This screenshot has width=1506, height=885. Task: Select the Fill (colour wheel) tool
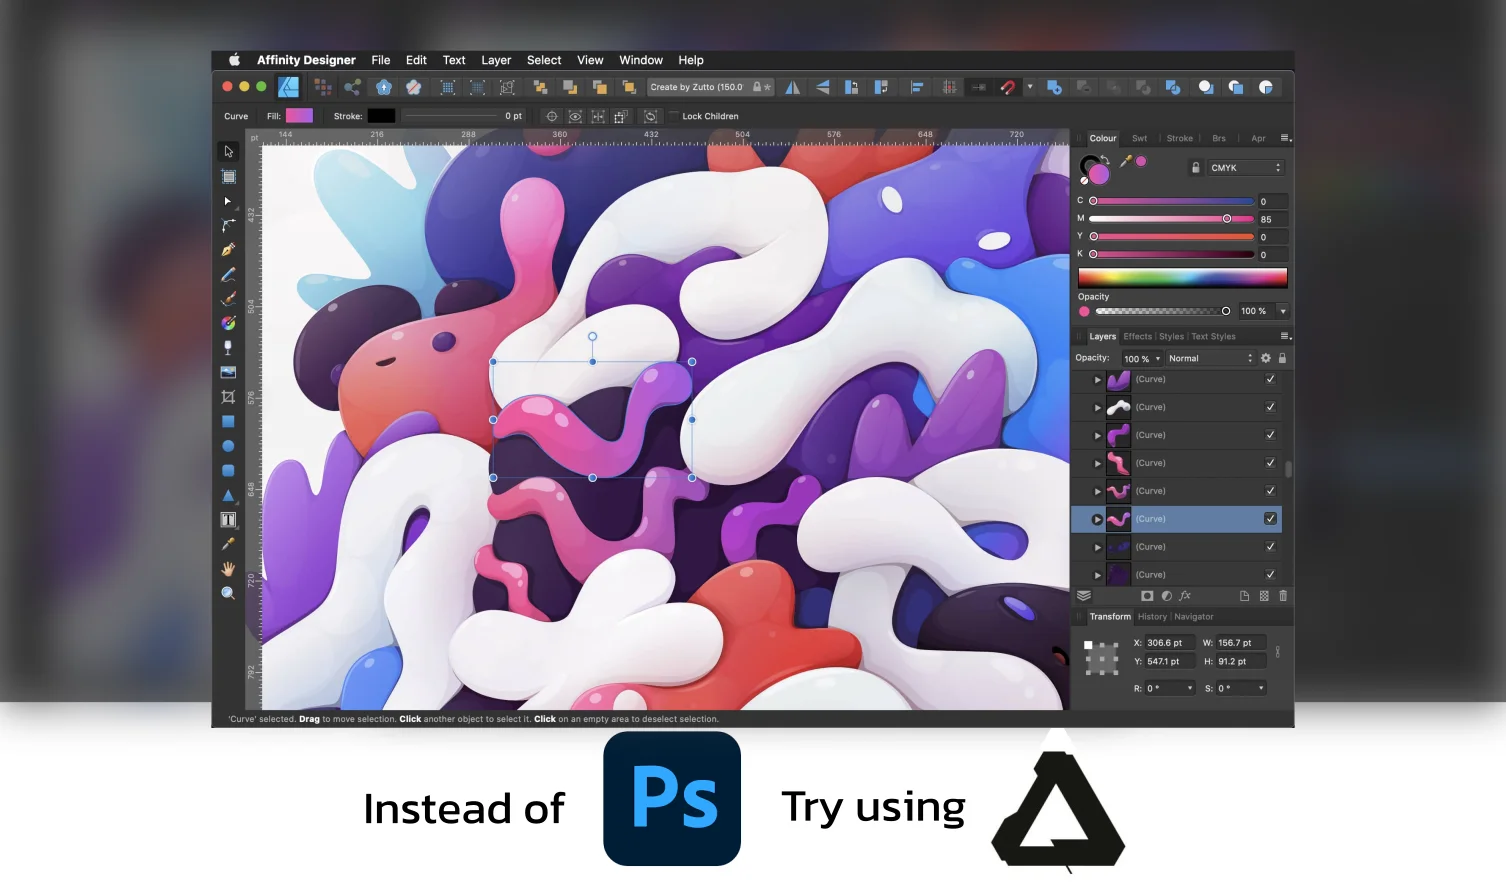228,323
